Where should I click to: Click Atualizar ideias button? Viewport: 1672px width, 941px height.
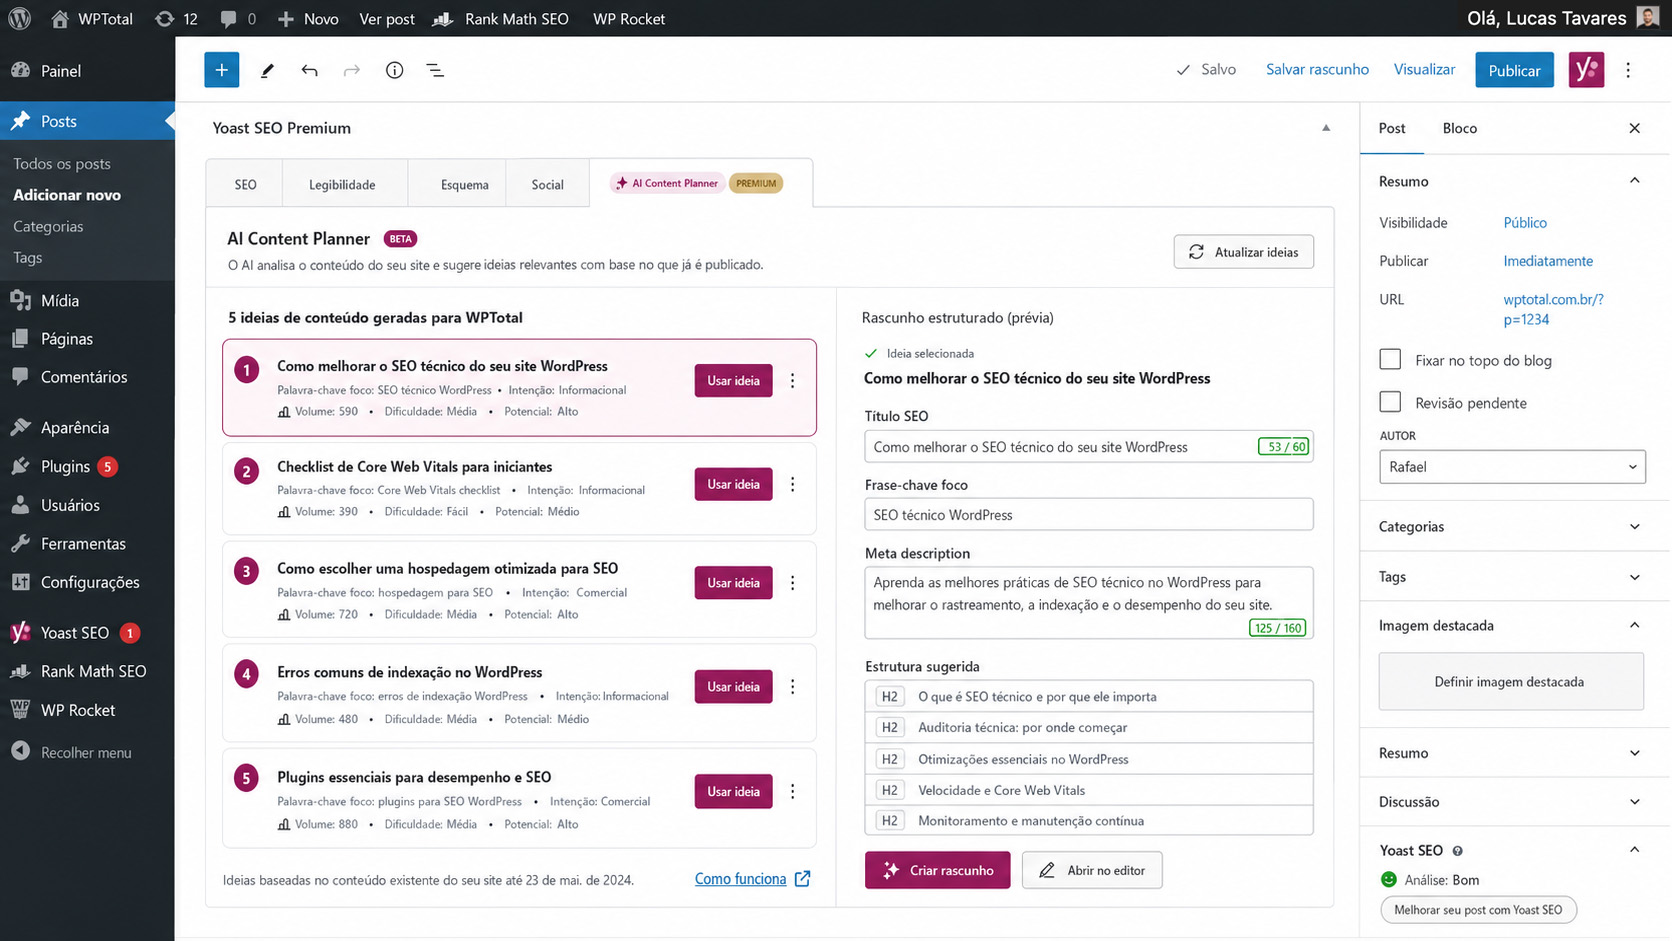(x=1243, y=252)
